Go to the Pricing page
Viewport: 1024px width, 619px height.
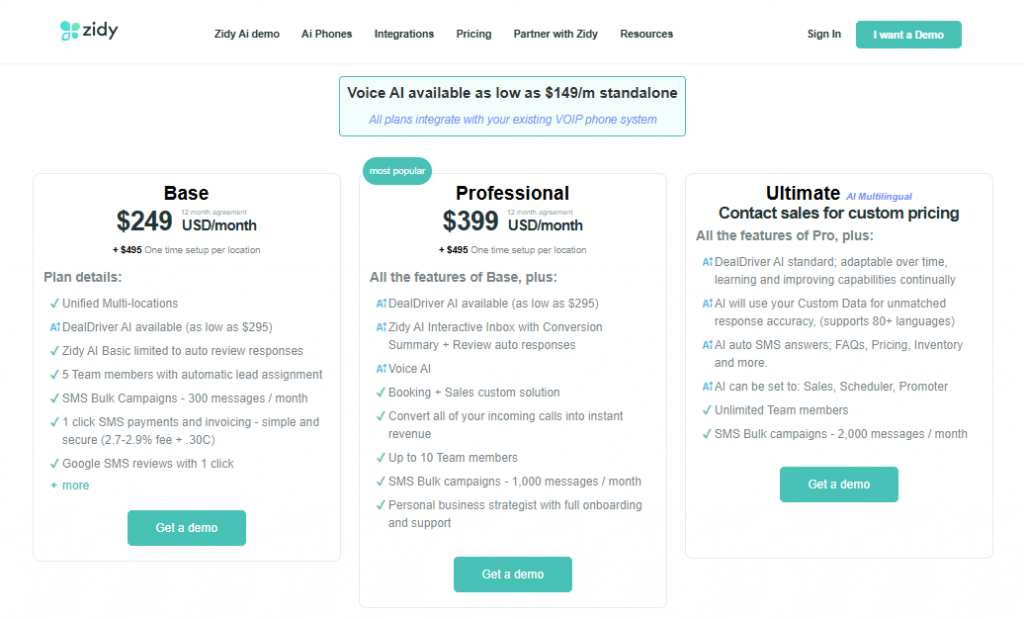pyautogui.click(x=473, y=34)
